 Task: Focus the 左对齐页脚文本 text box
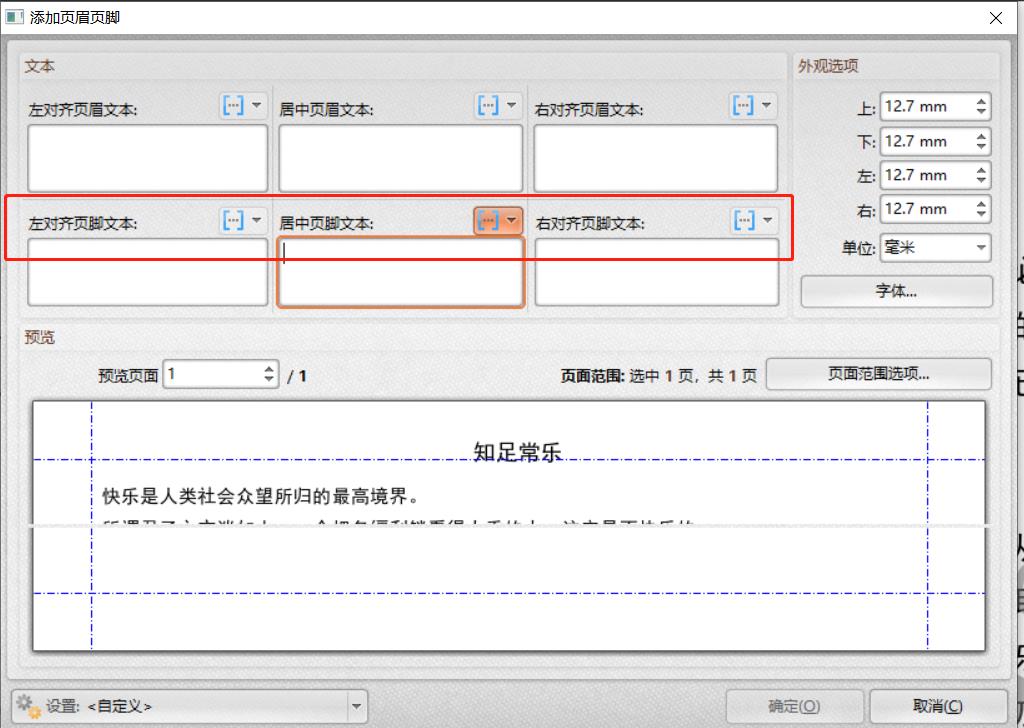[148, 272]
